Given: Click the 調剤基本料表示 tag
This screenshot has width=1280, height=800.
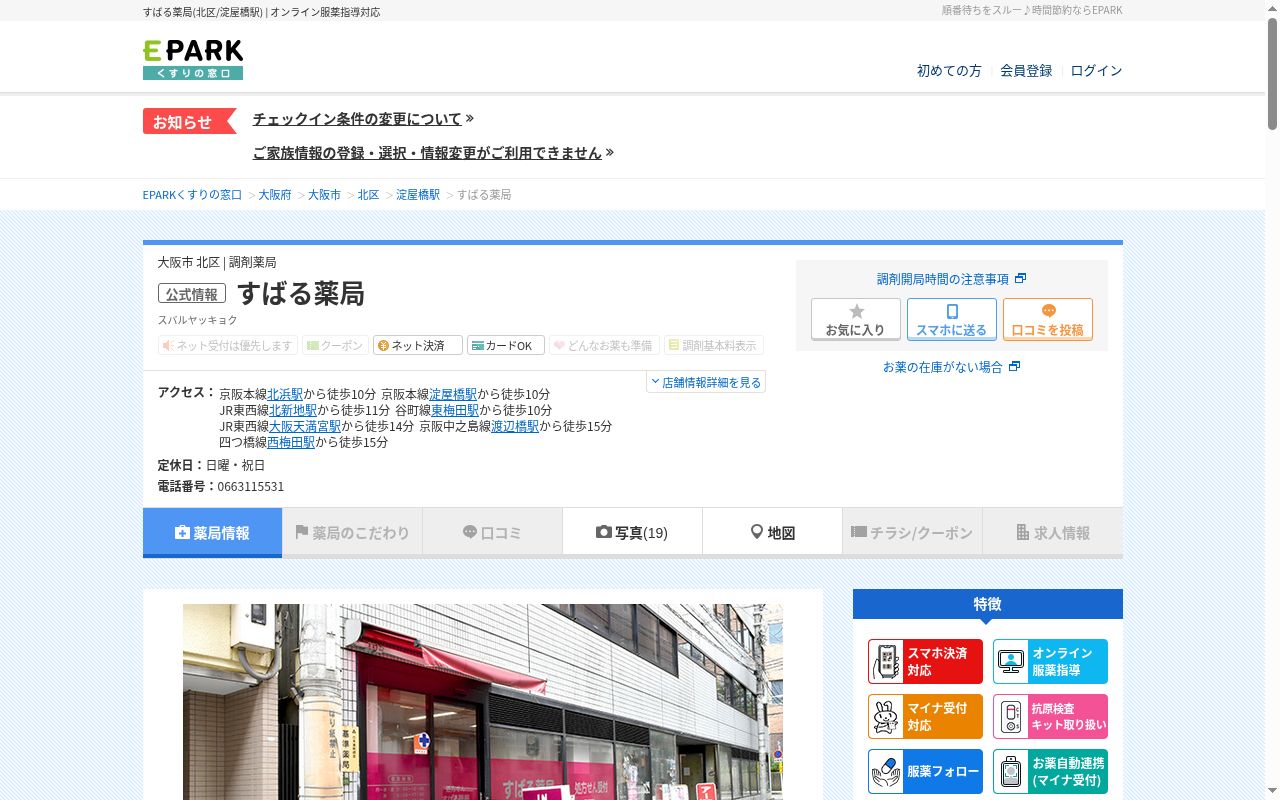Looking at the screenshot, I should tap(714, 345).
